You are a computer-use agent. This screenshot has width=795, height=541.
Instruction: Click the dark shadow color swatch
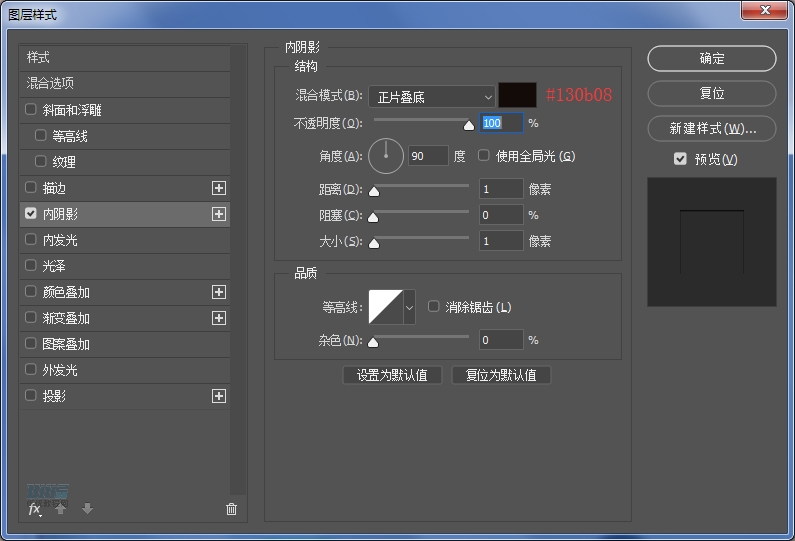click(x=518, y=96)
